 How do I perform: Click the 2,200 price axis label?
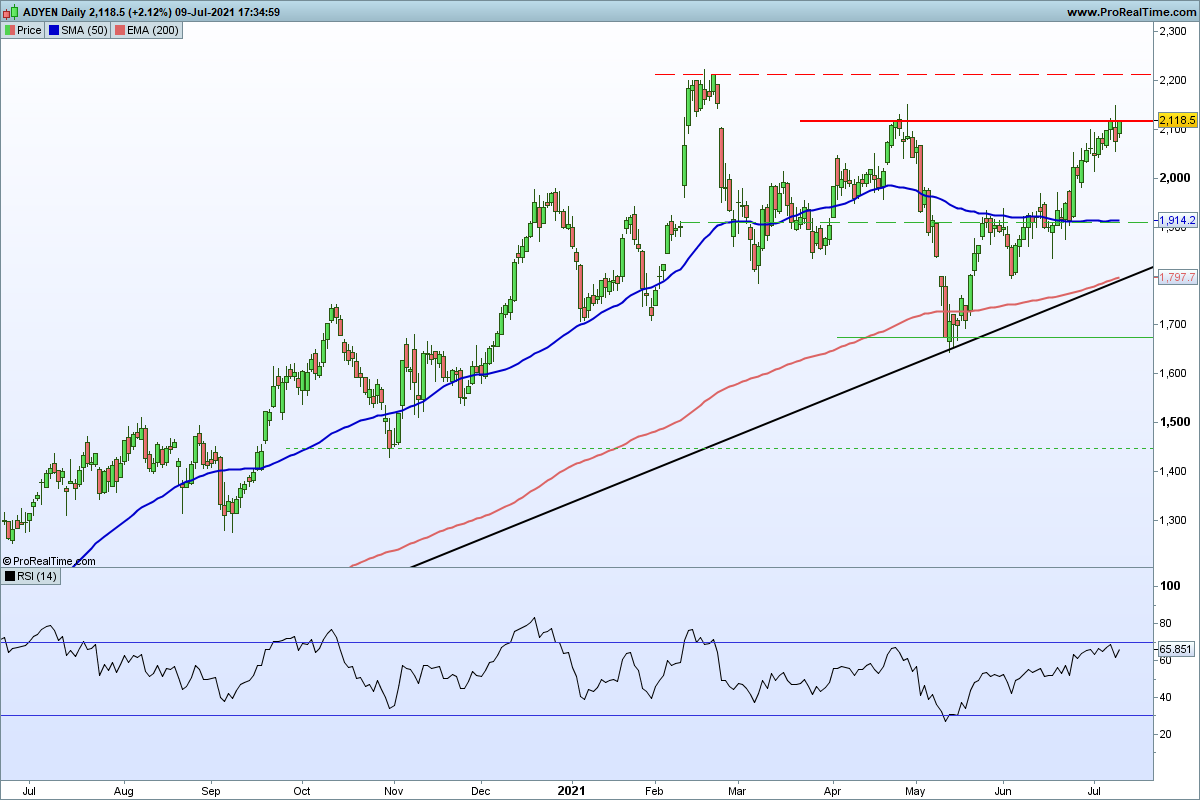pyautogui.click(x=1171, y=80)
